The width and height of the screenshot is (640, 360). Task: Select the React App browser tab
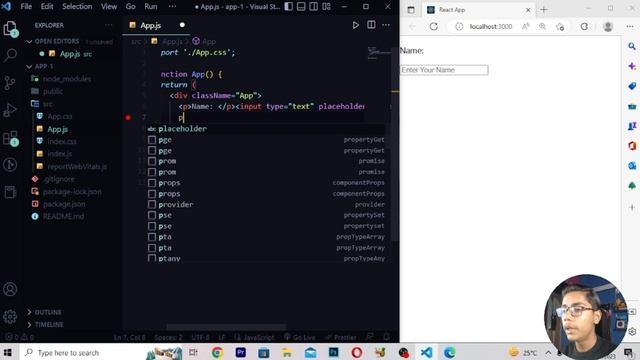click(478, 10)
